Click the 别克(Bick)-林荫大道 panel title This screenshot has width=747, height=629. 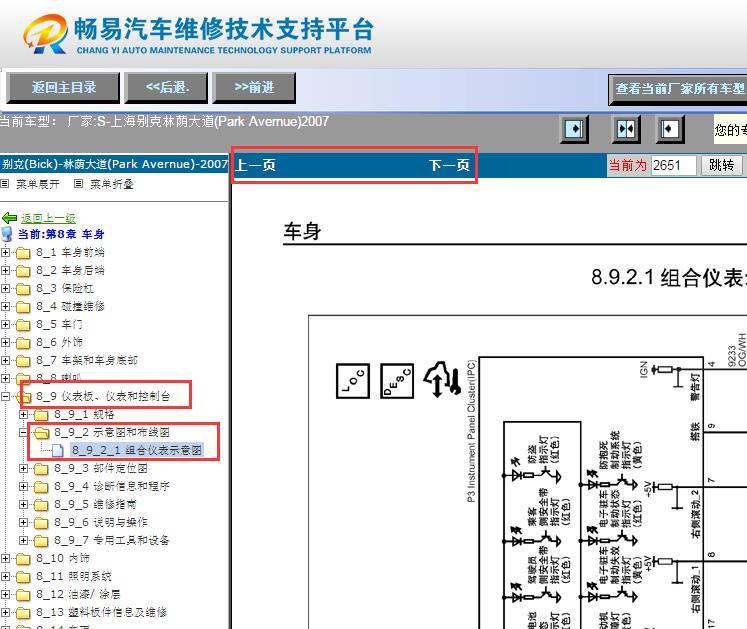pos(114,164)
